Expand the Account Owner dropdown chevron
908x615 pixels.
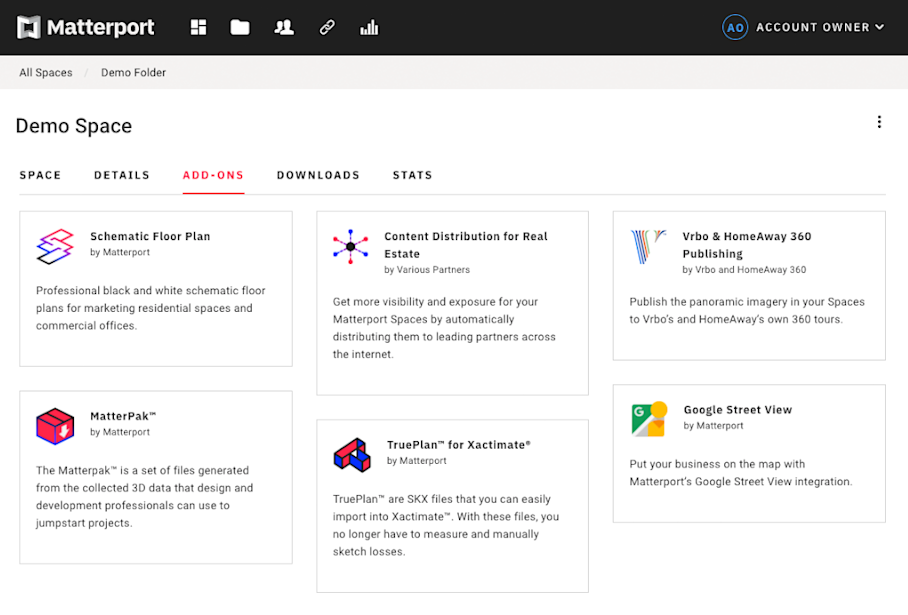coord(880,27)
